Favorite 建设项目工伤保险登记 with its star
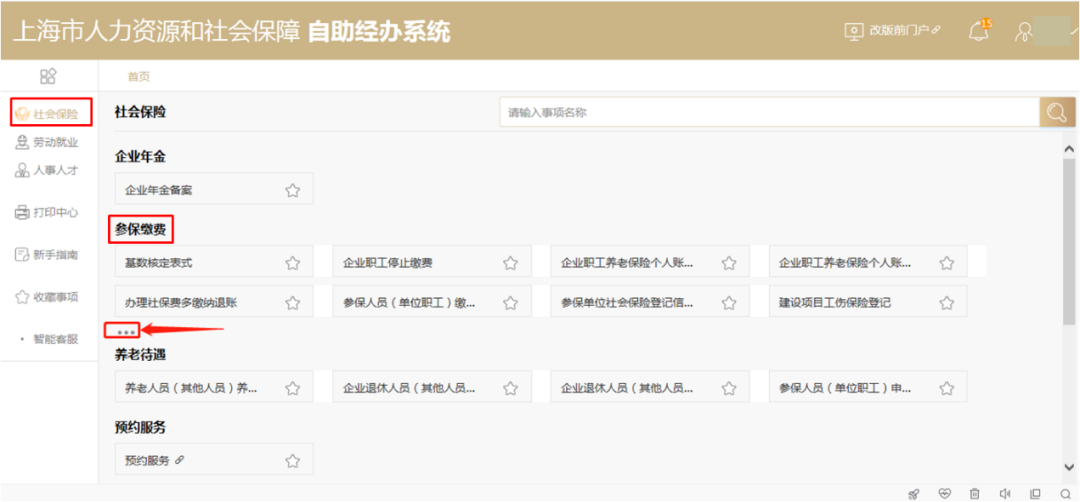 (947, 303)
